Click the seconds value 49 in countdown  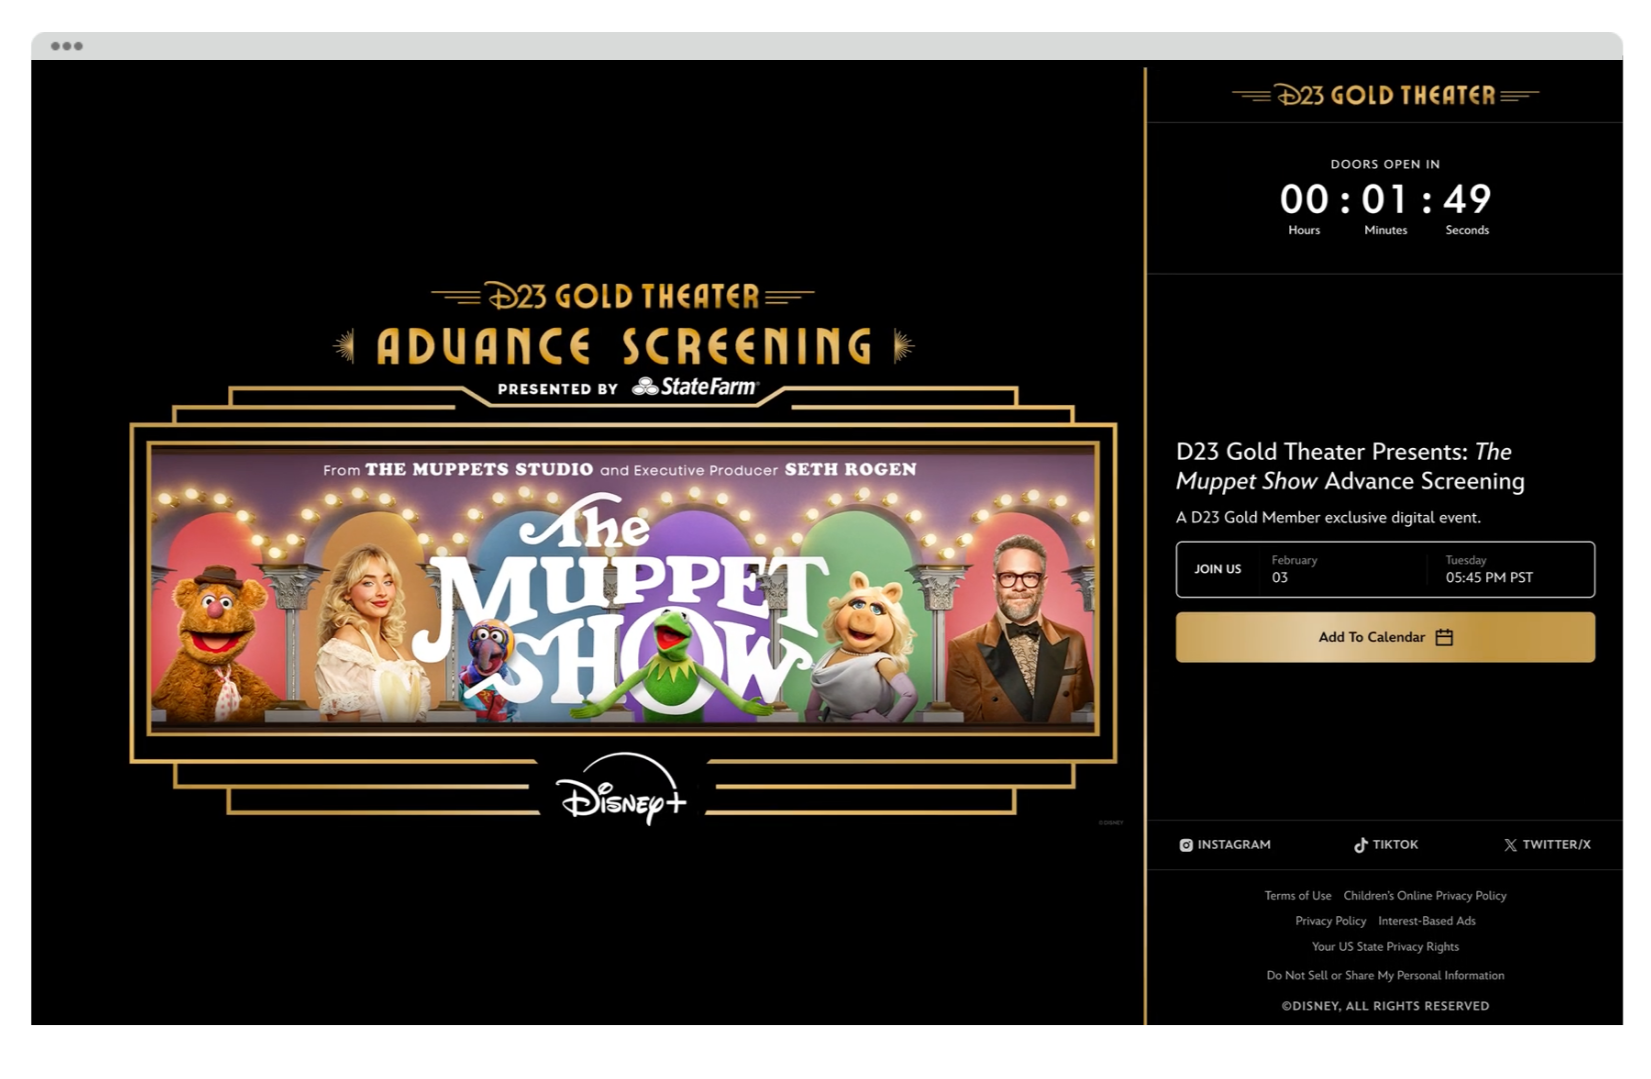1467,199
